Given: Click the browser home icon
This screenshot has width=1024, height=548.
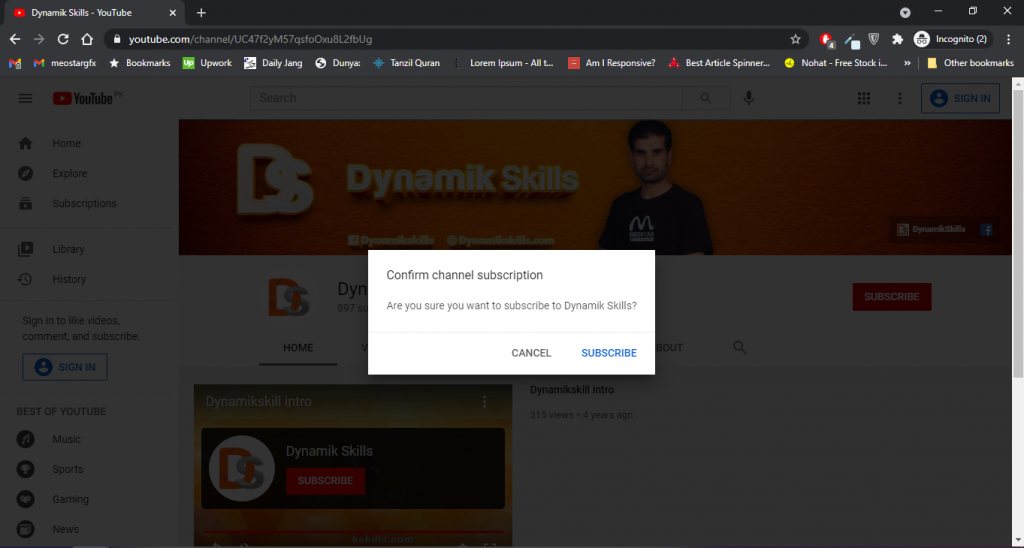Looking at the screenshot, I should pyautogui.click(x=87, y=39).
